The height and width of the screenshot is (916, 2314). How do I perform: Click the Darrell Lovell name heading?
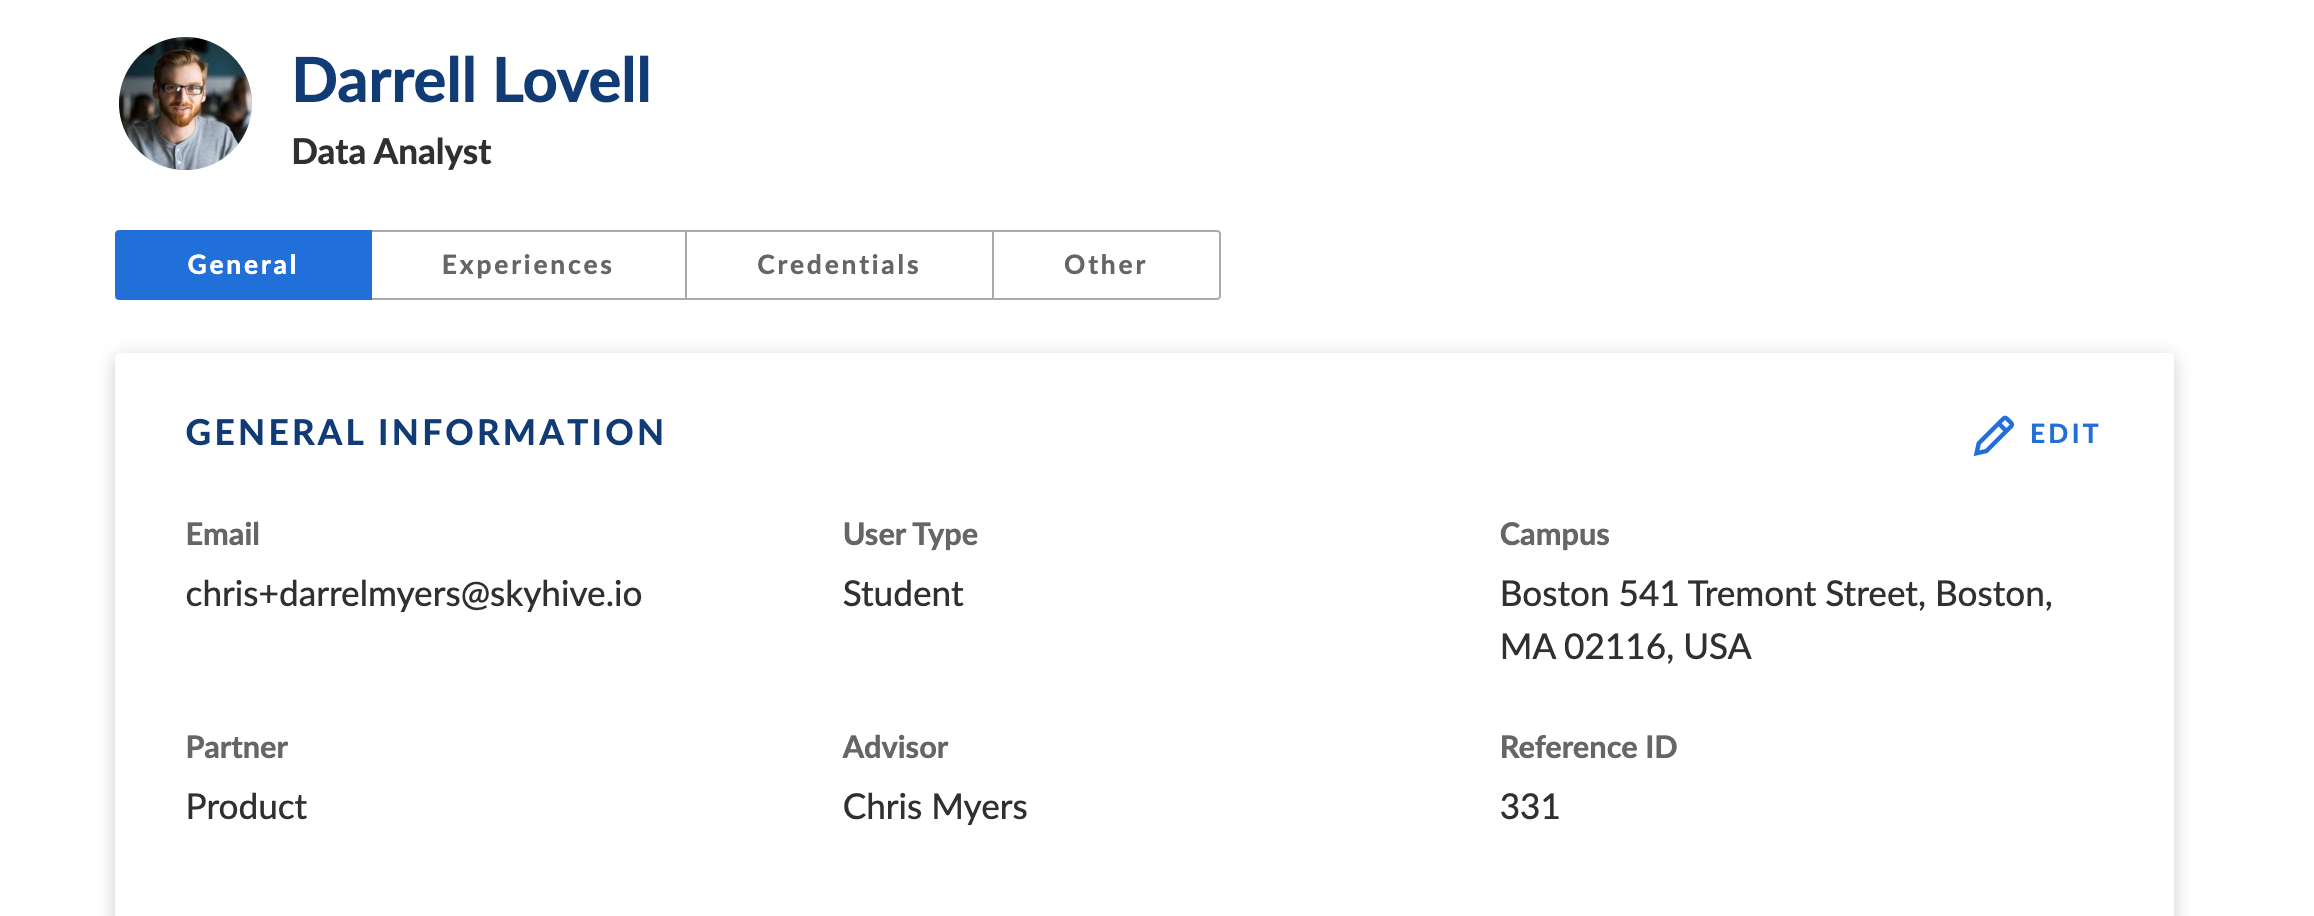click(x=471, y=80)
